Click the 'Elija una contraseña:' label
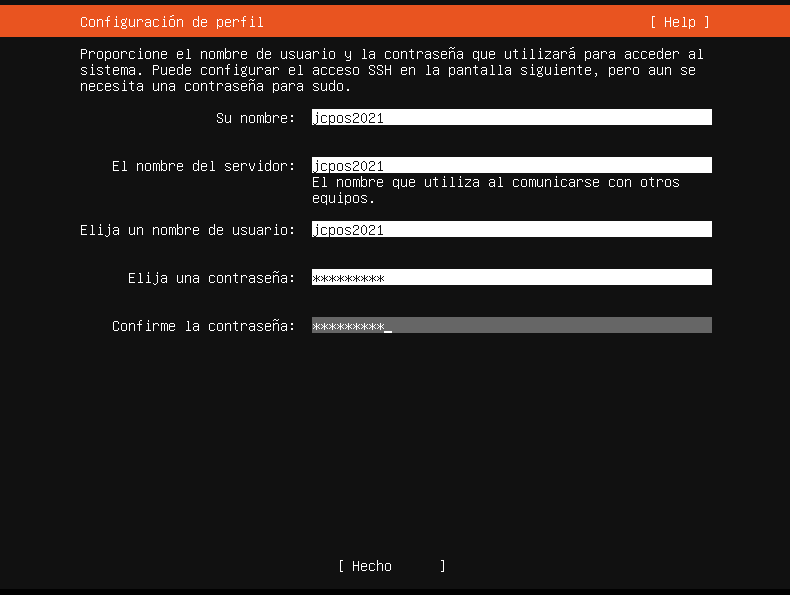This screenshot has height=595, width=790. point(211,278)
